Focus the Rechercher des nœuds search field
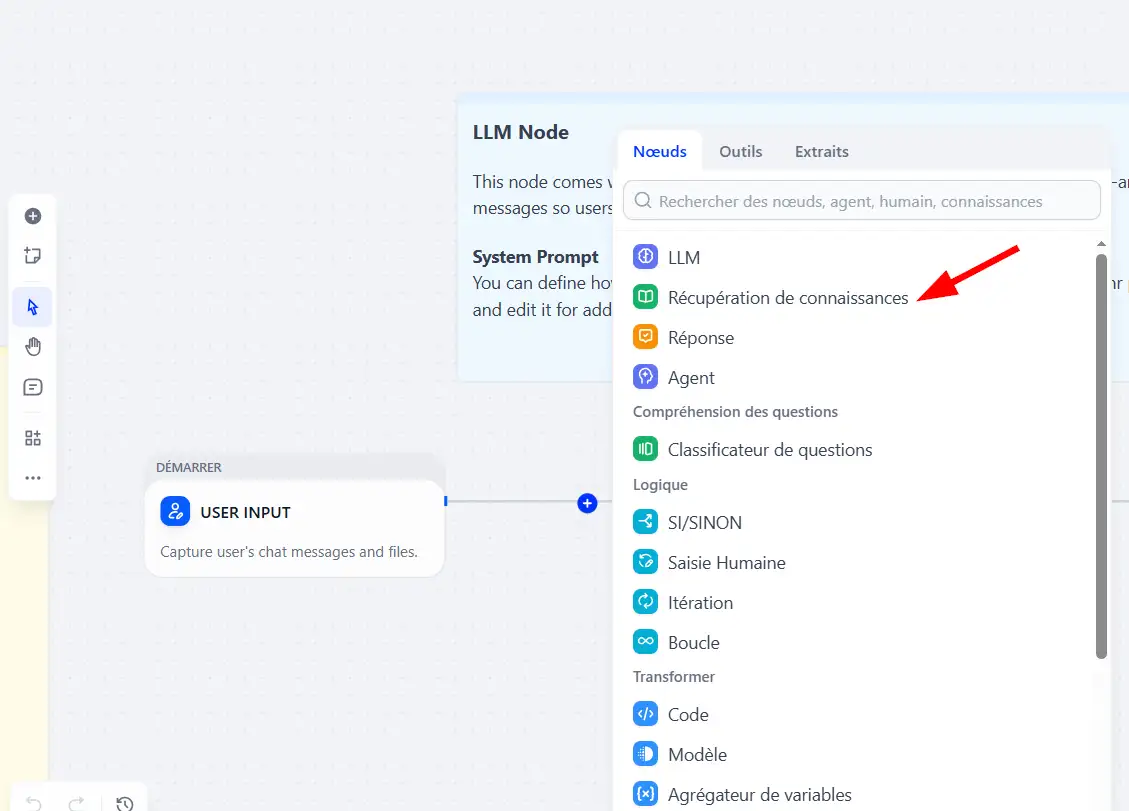The width and height of the screenshot is (1129, 811). click(861, 201)
